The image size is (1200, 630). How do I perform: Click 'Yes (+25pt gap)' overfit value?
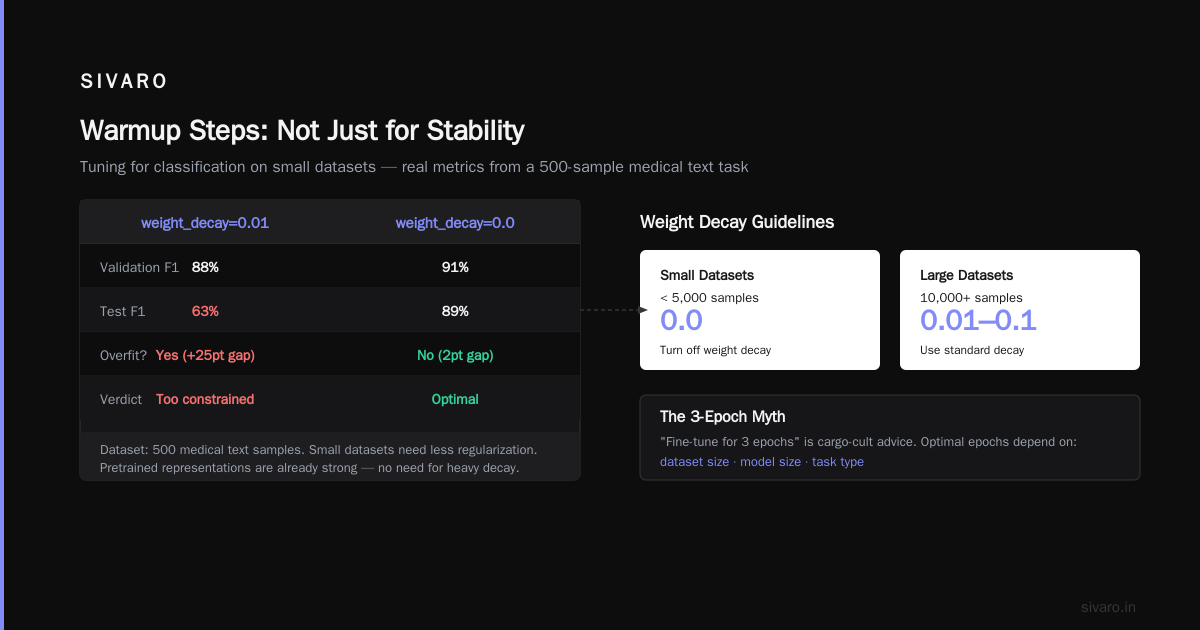205,355
